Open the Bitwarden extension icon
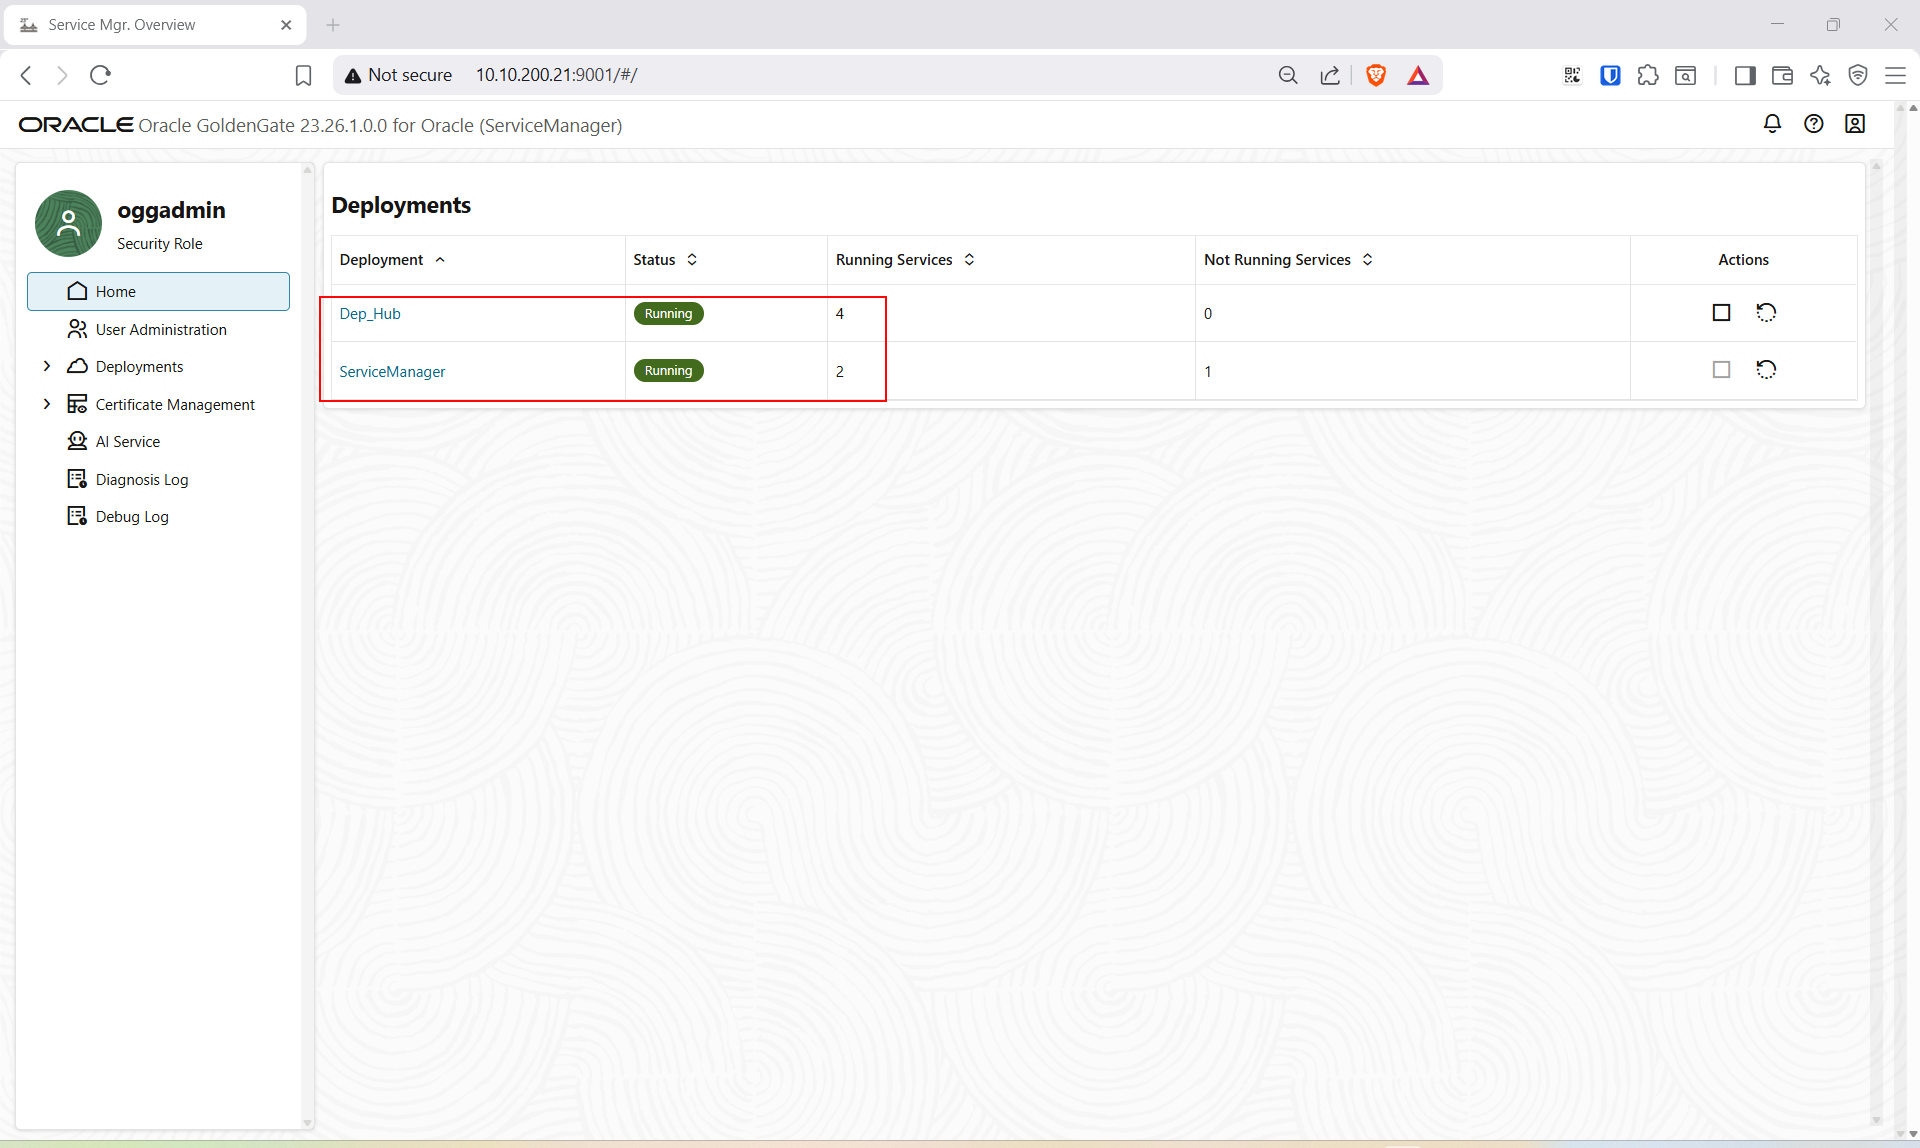 tap(1610, 75)
